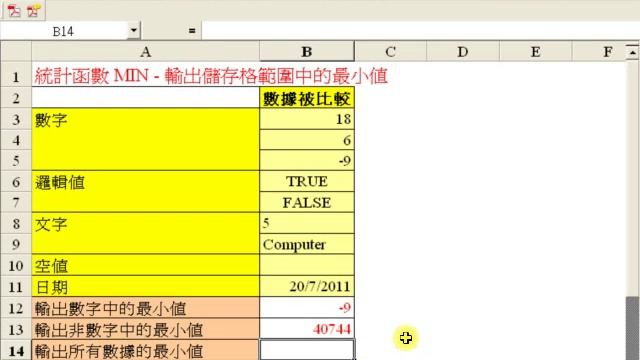This screenshot has height=360, width=640.
Task: Click into the formula input bar
Action: (x=420, y=31)
